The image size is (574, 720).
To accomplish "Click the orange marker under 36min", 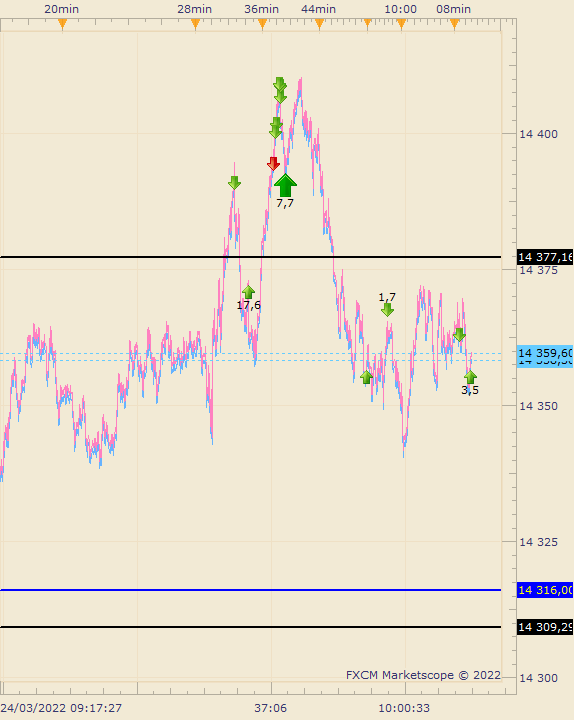I will (262, 25).
